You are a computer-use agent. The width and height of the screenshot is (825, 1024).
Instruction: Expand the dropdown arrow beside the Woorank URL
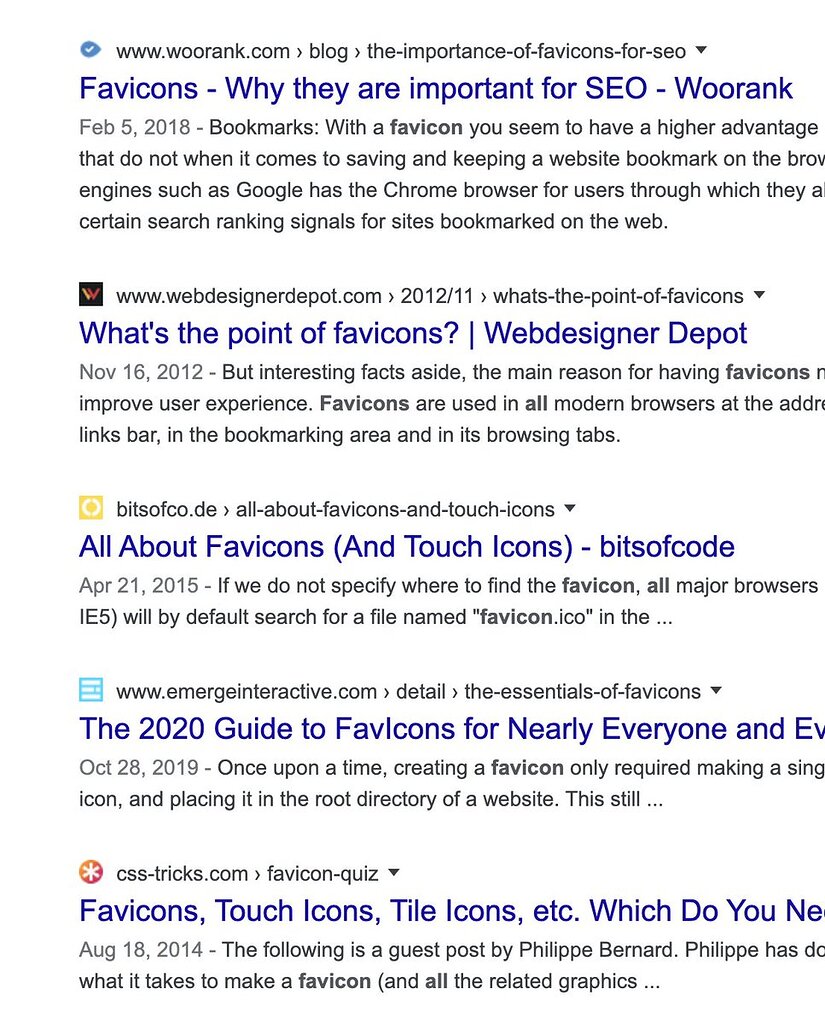coord(701,50)
